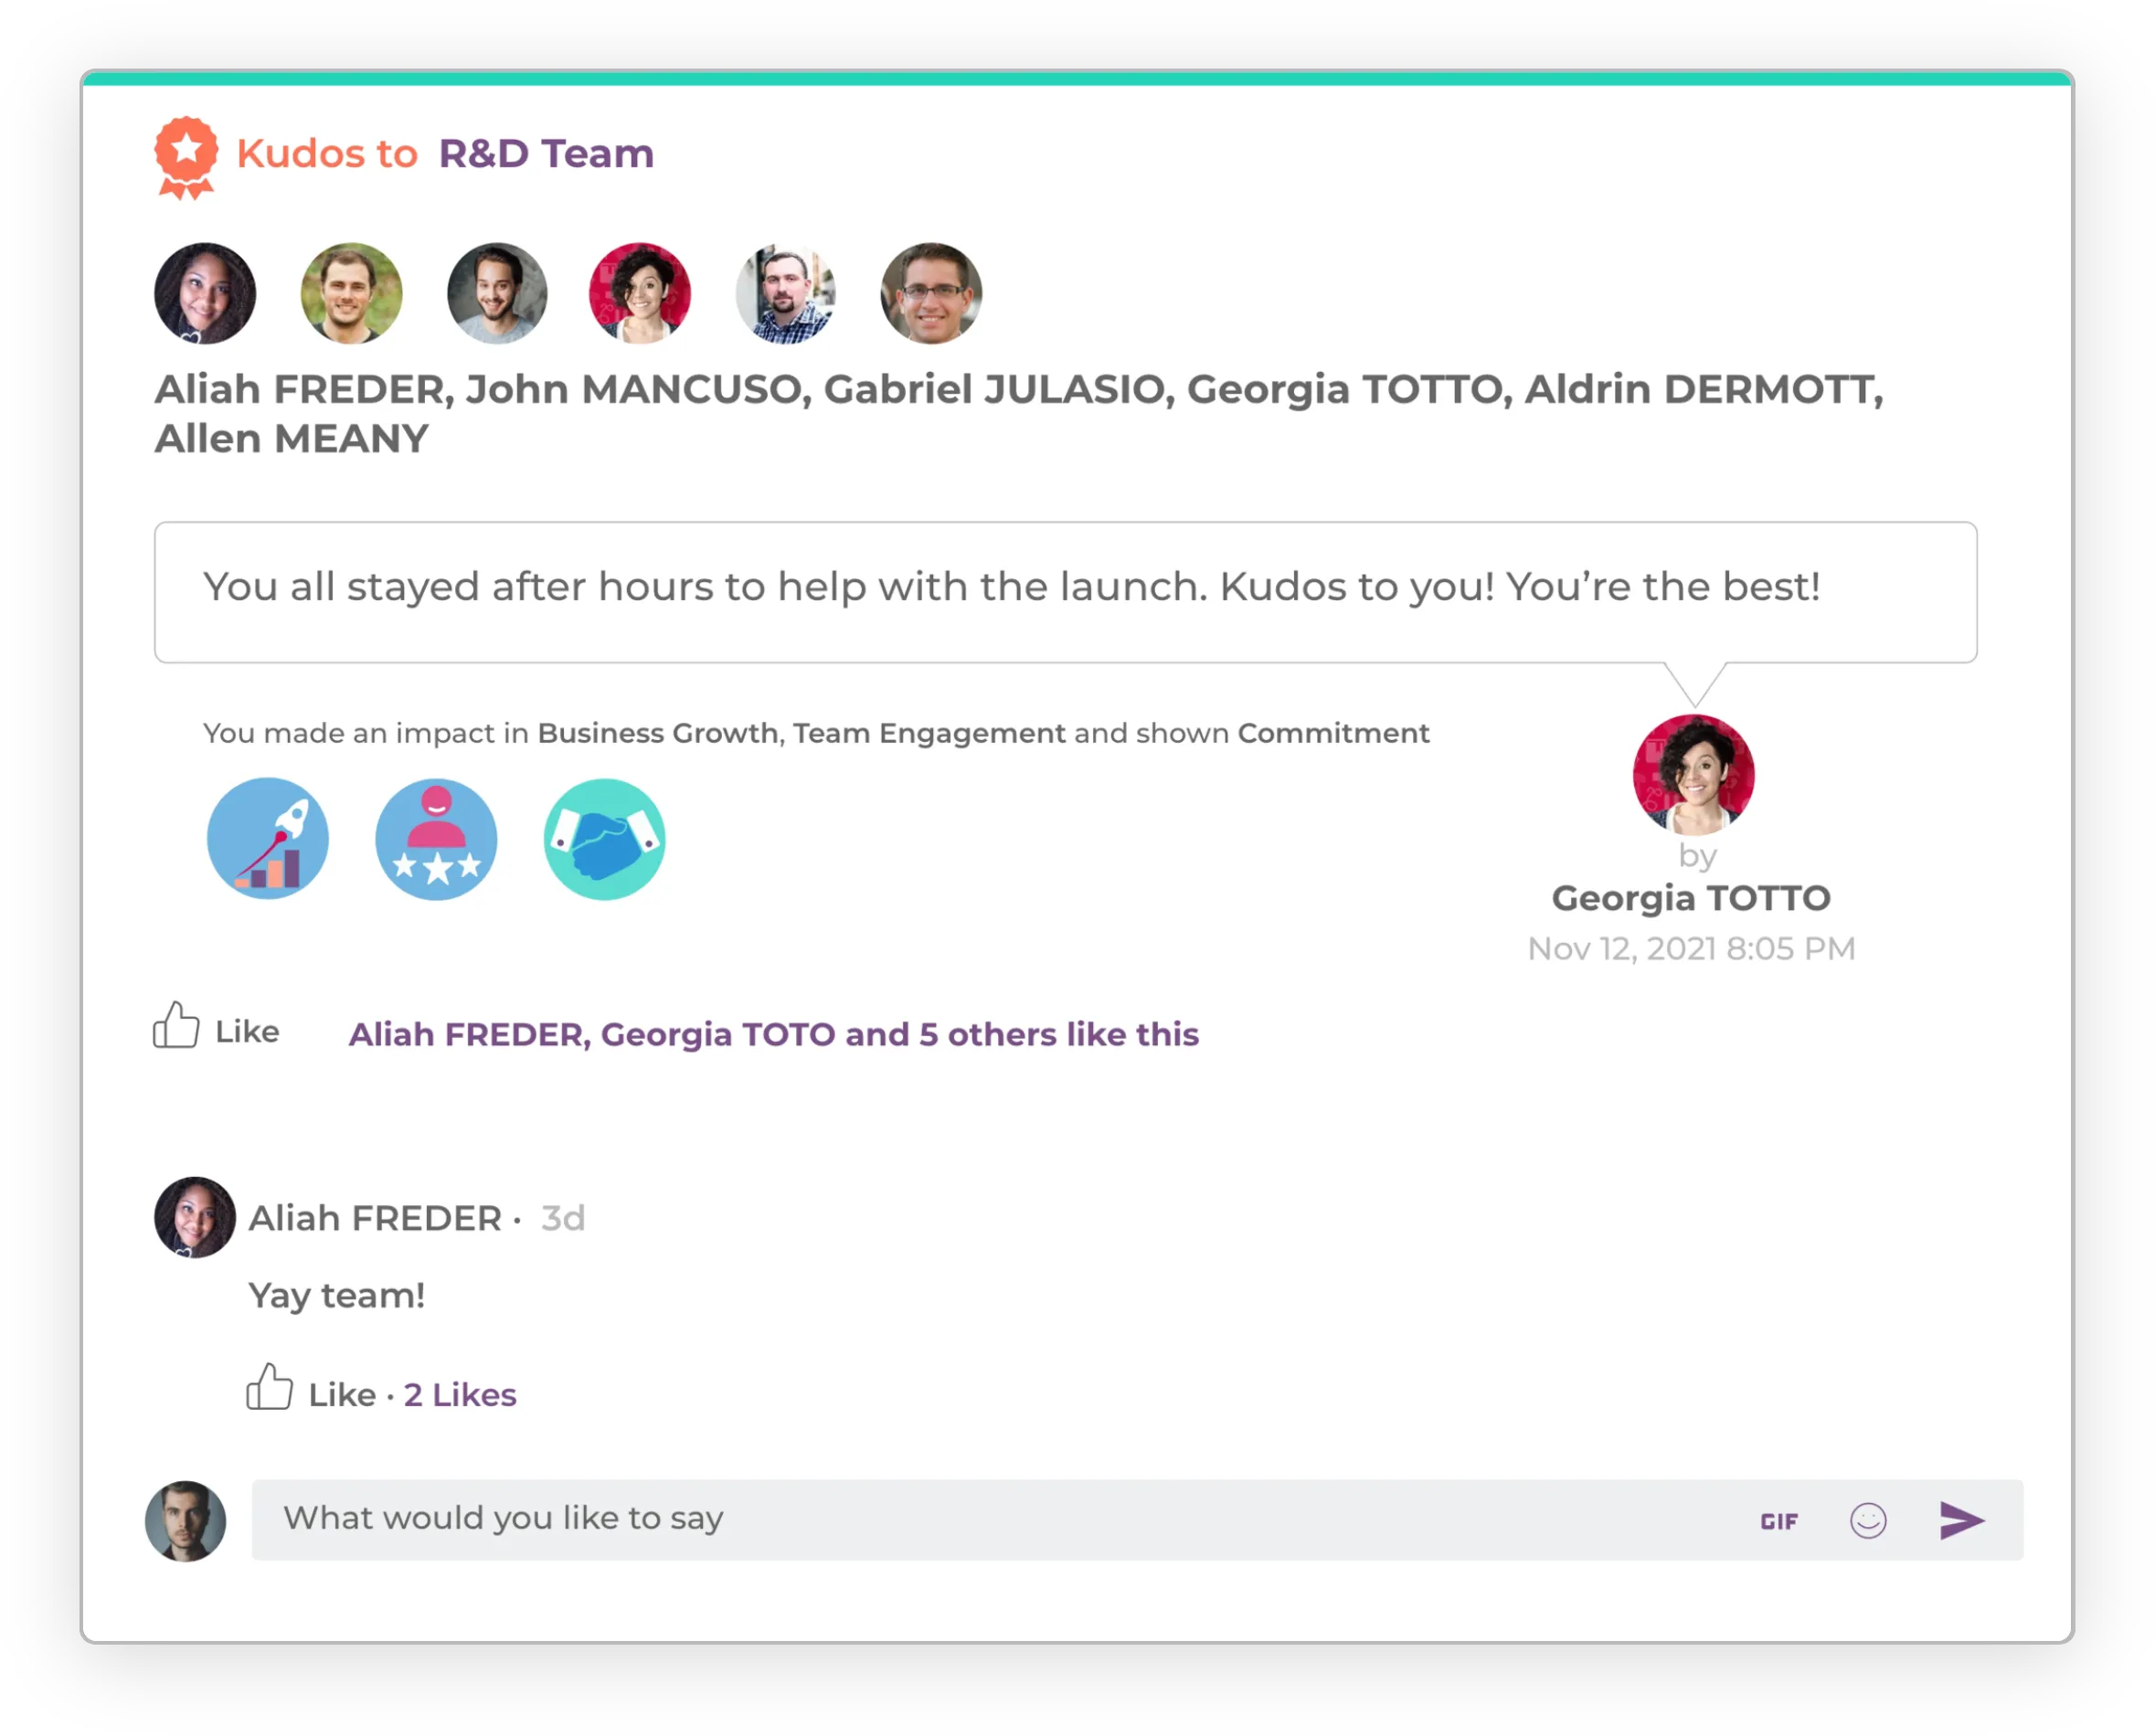Viewport: 2155px width, 1736px height.
Task: Show the 2 Likes on comment
Action: coord(460,1395)
